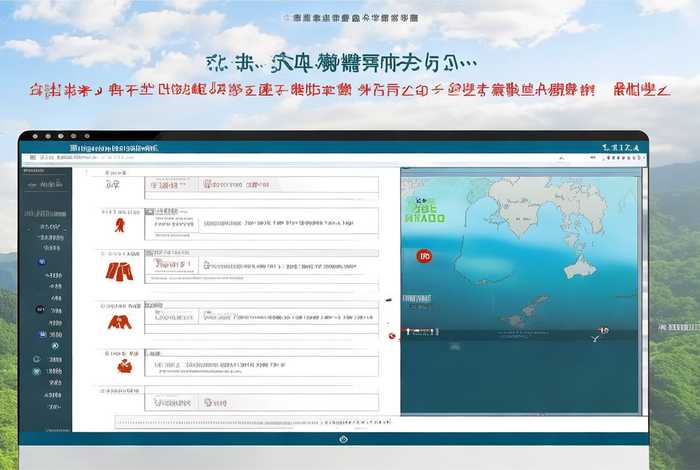
Task: Click the green label overlay on map
Action: pyautogui.click(x=425, y=211)
